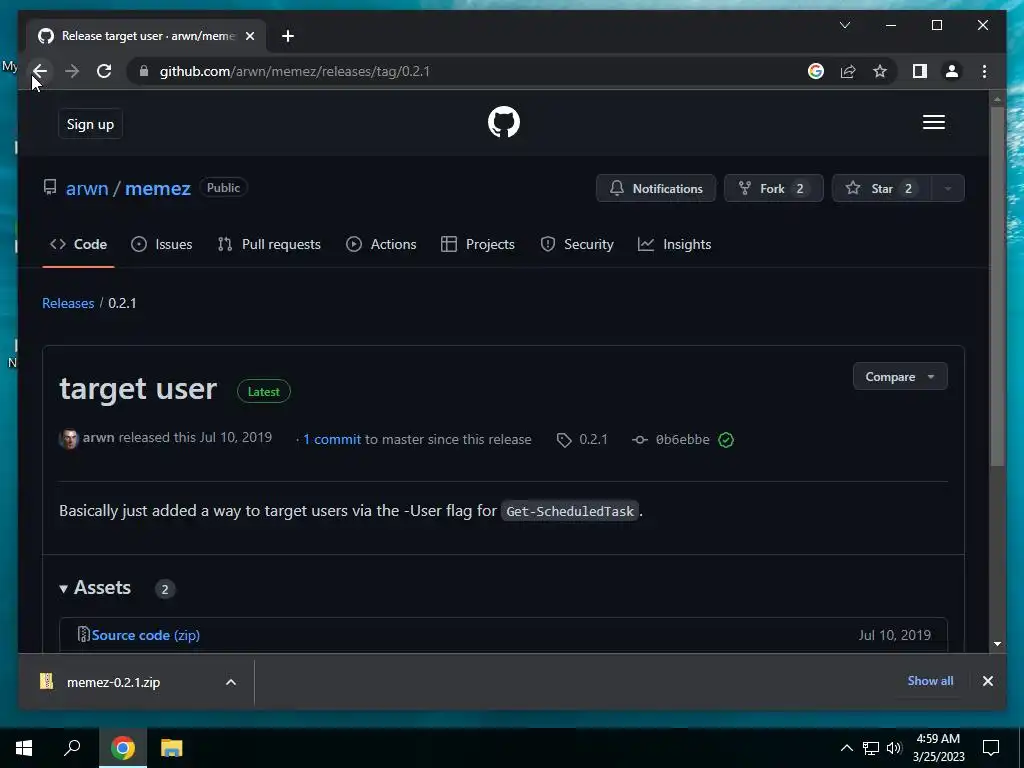The width and height of the screenshot is (1024, 768).
Task: Open the Windows Start menu
Action: (24, 748)
